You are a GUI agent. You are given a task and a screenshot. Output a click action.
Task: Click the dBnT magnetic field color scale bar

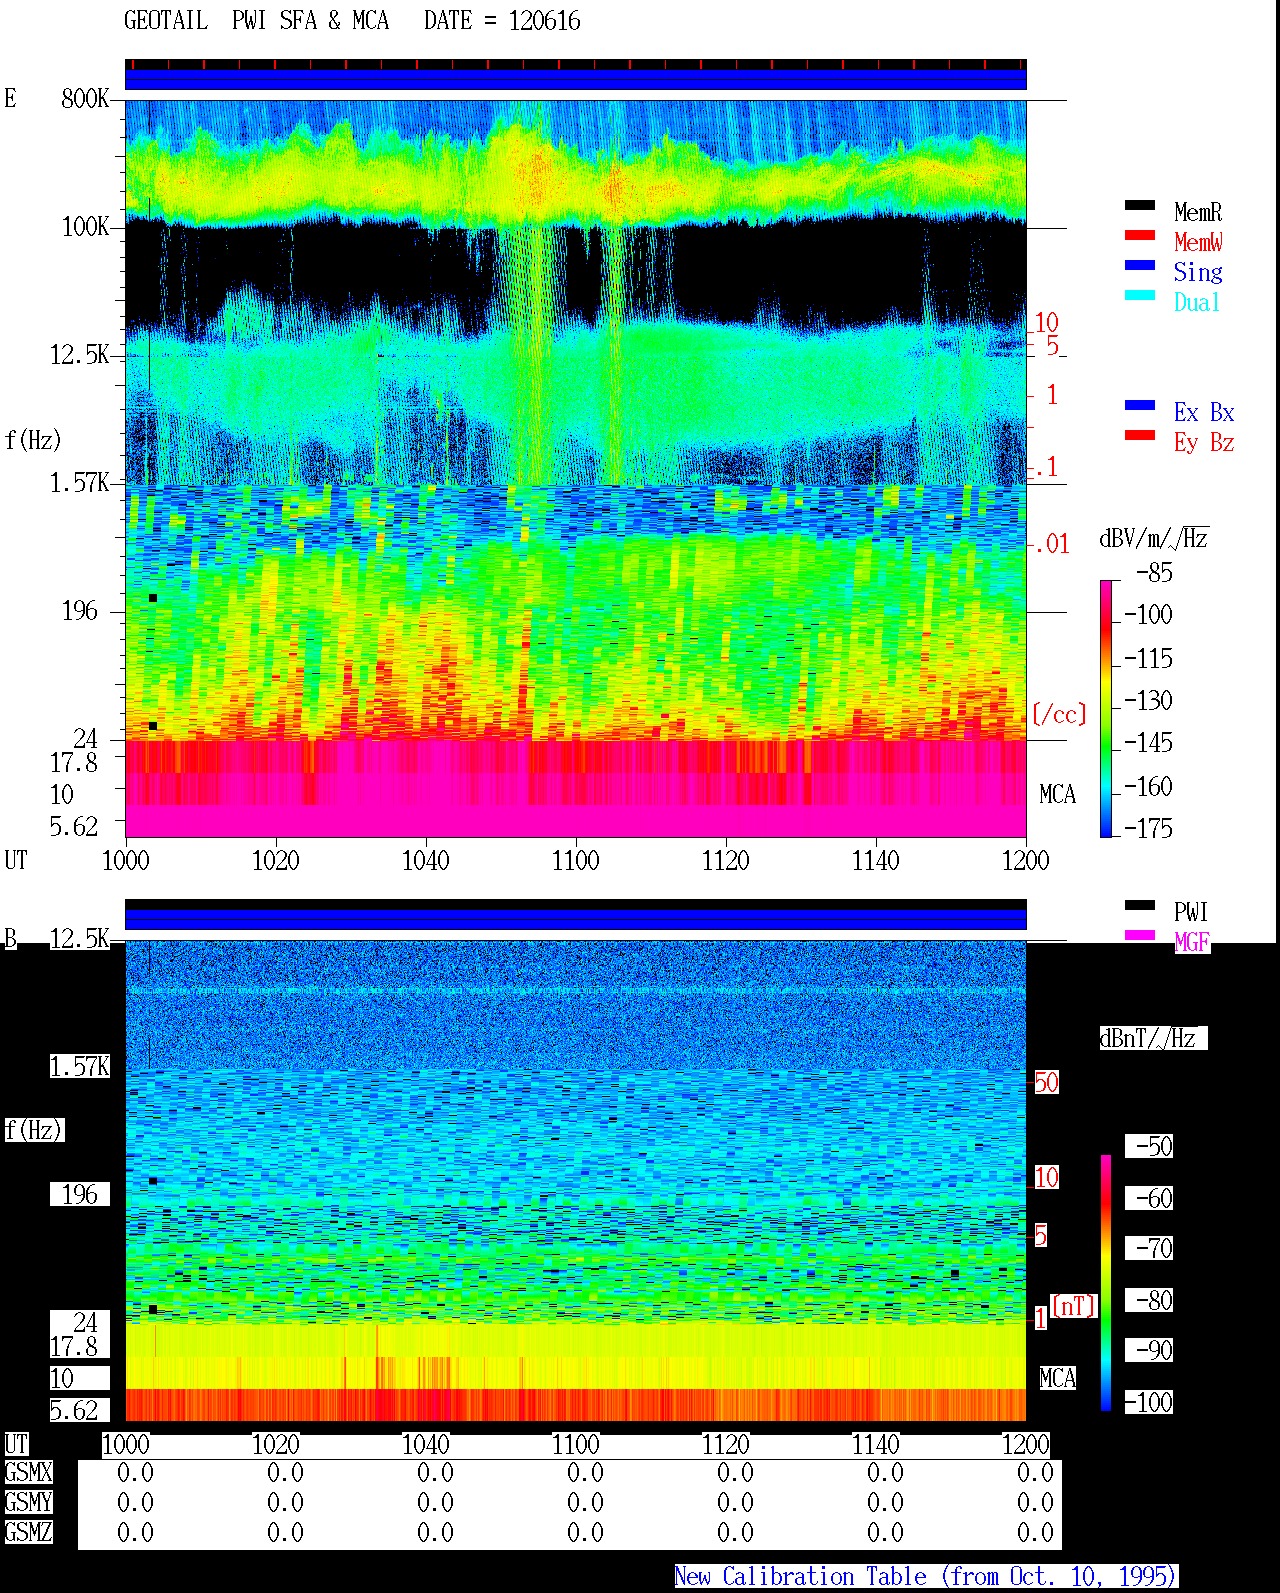(x=1106, y=1283)
